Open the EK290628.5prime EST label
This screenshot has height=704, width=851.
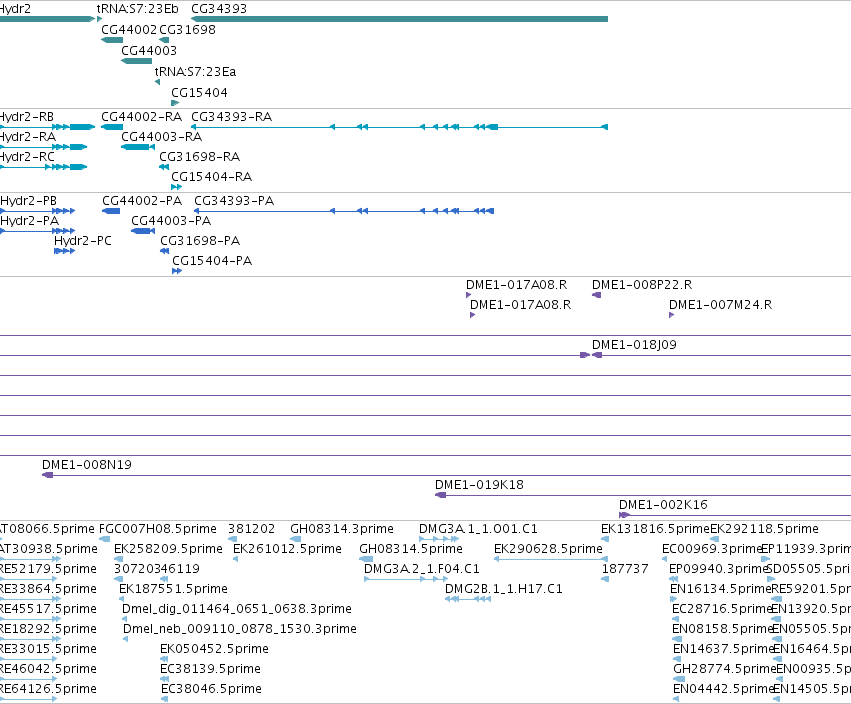coord(548,549)
